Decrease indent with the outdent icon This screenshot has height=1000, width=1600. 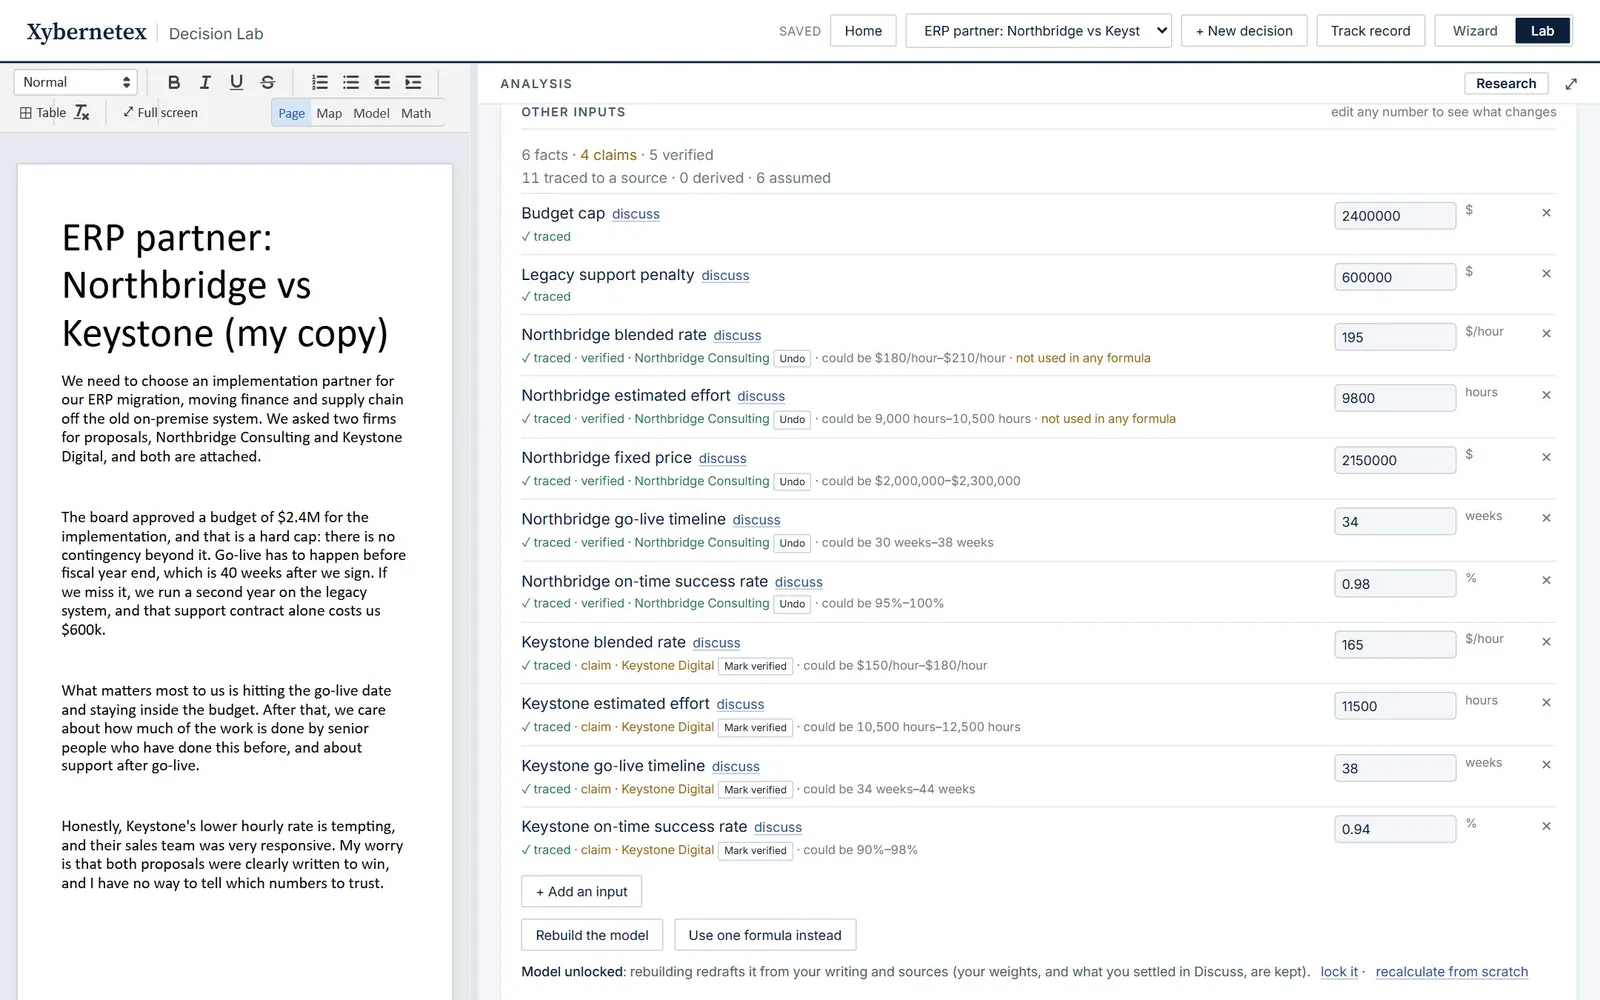point(382,82)
